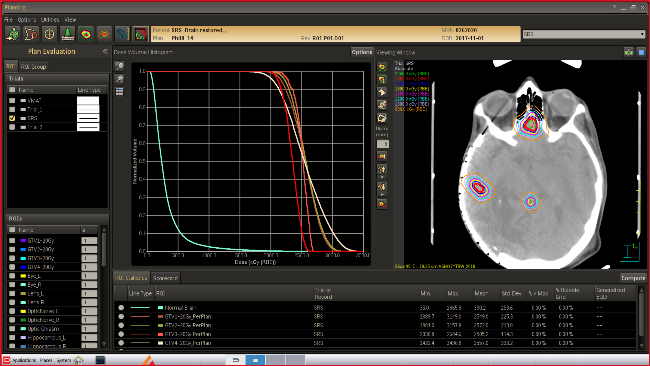Viewport: 650px width, 366px height.
Task: Click the top isodose display icon beside viewer
Action: click(382, 66)
